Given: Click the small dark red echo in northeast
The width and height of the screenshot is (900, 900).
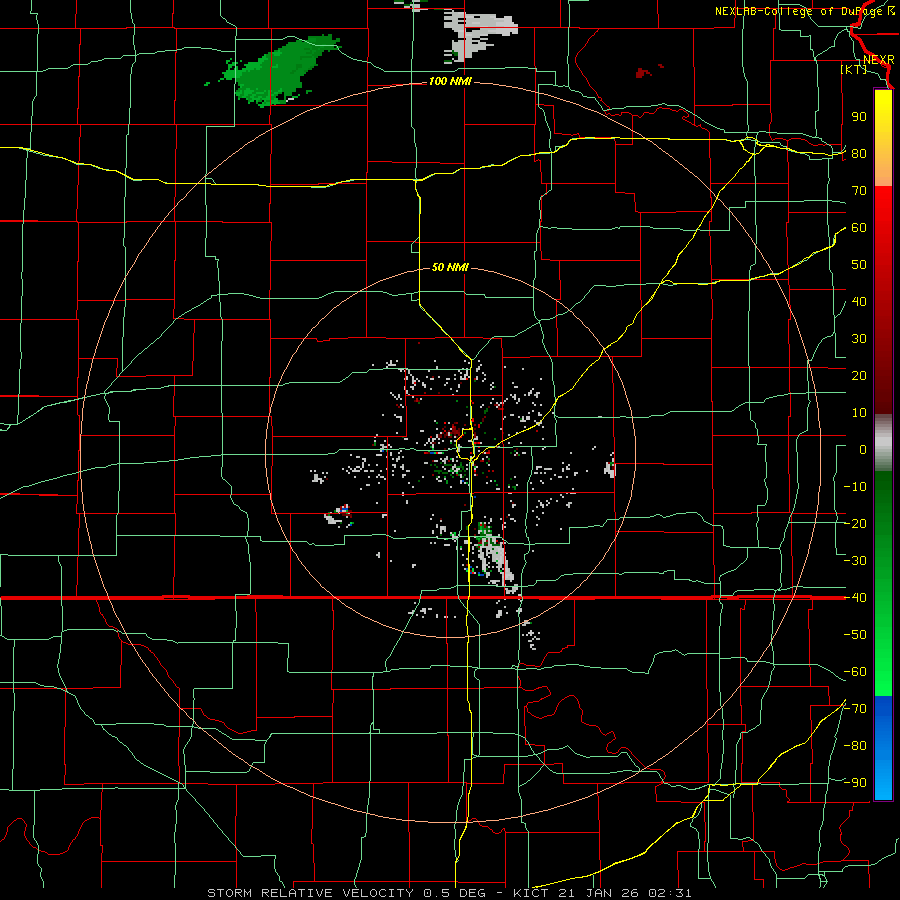Looking at the screenshot, I should [643, 72].
